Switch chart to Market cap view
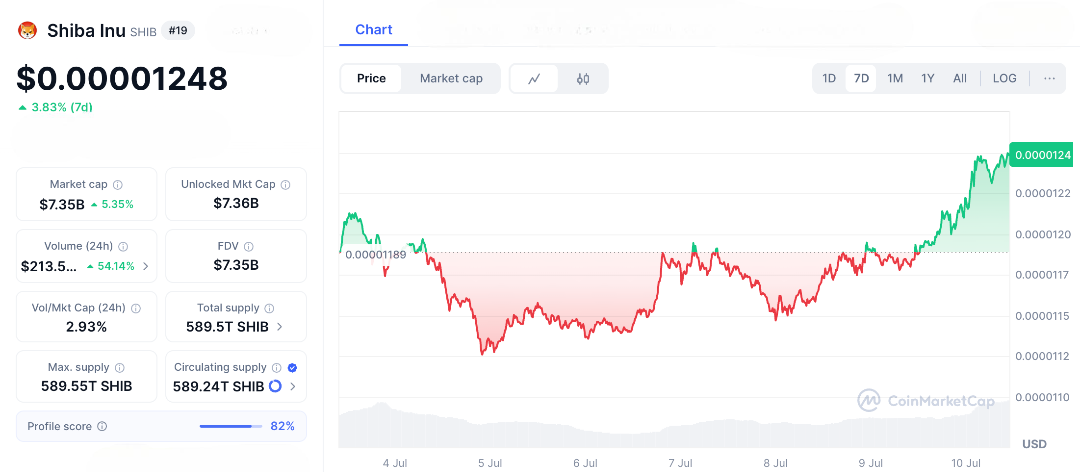This screenshot has width=1080, height=472. (x=451, y=79)
